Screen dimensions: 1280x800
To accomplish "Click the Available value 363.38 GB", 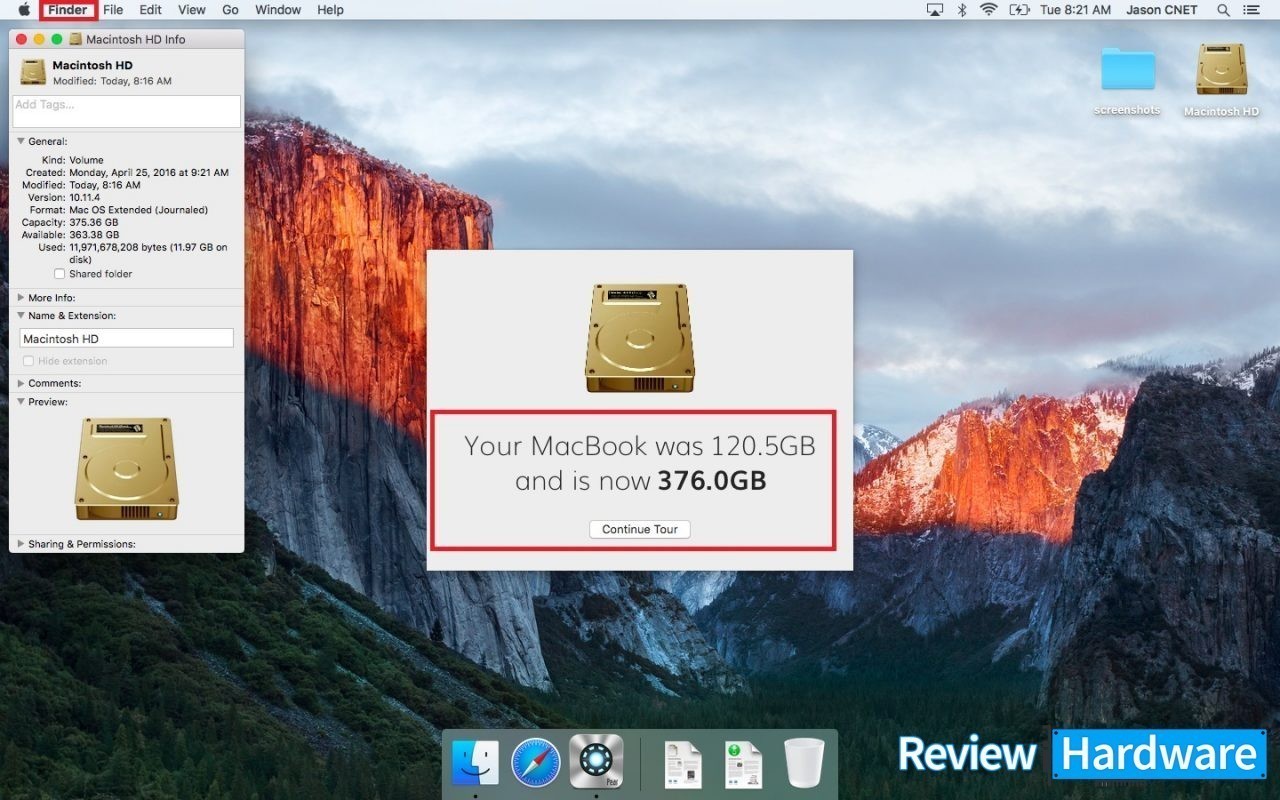I will point(96,235).
